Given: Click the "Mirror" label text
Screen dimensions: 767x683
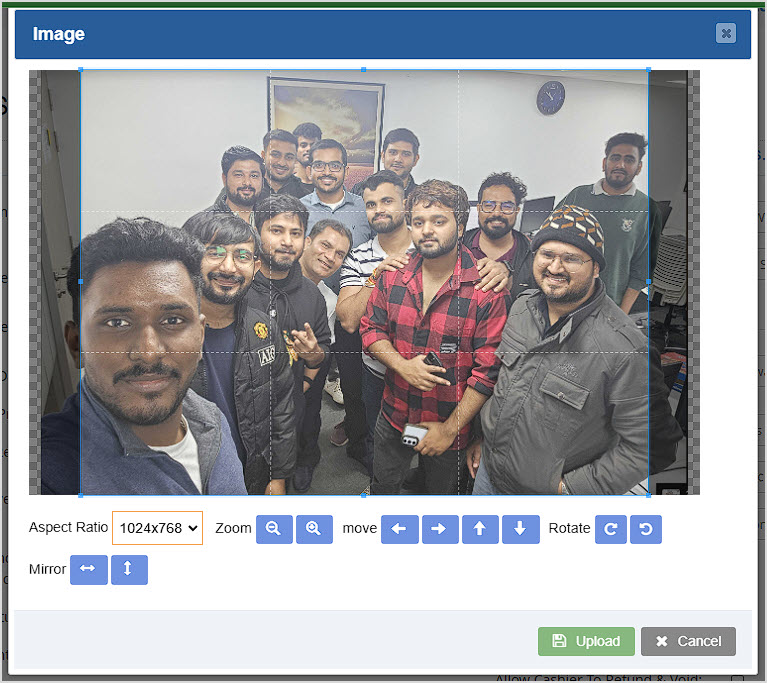Looking at the screenshot, I should 47,569.
